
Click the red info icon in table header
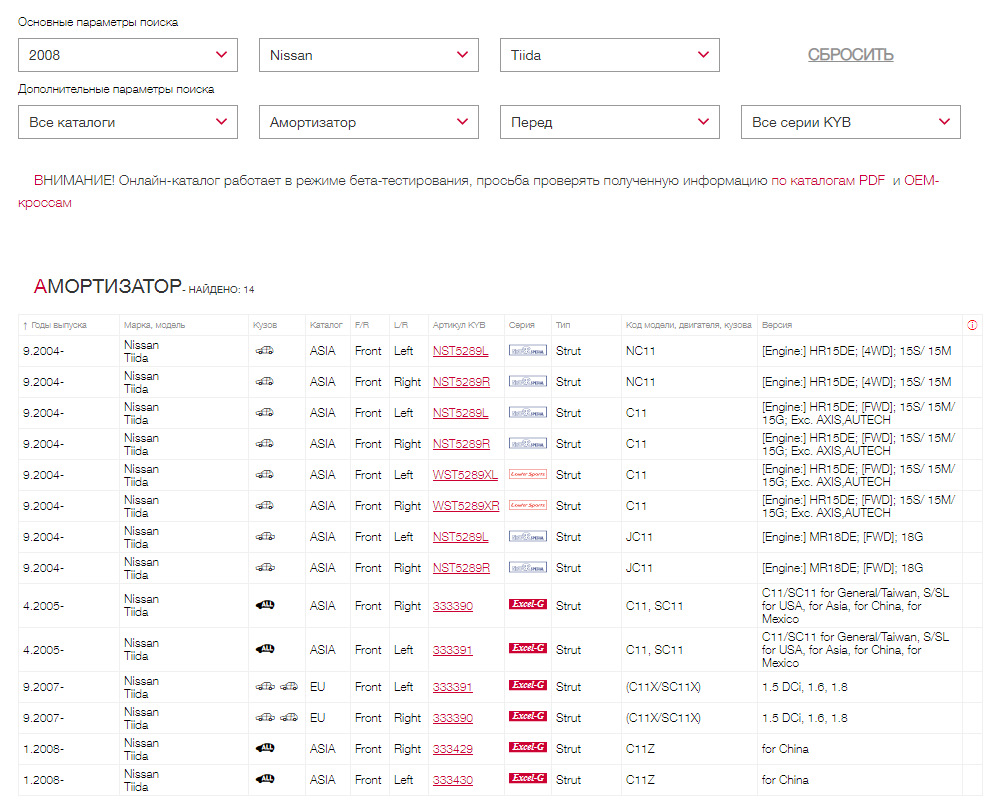(972, 325)
